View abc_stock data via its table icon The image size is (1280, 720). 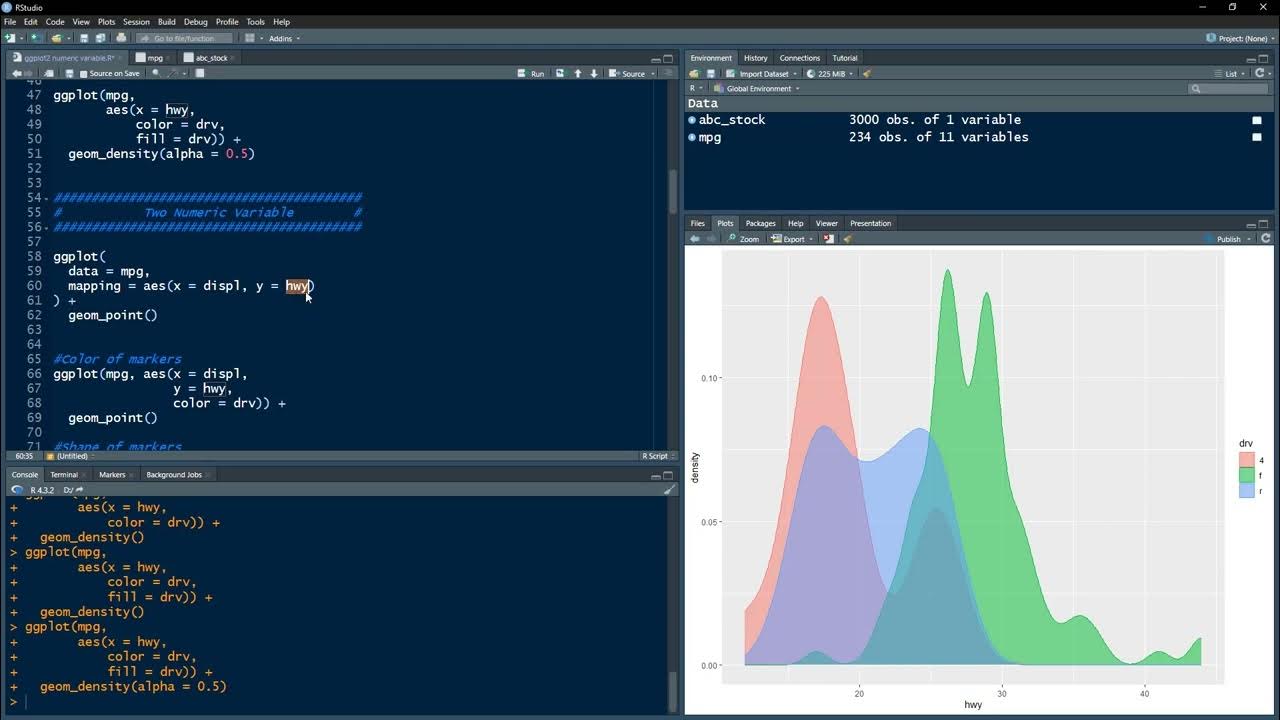(x=1257, y=120)
